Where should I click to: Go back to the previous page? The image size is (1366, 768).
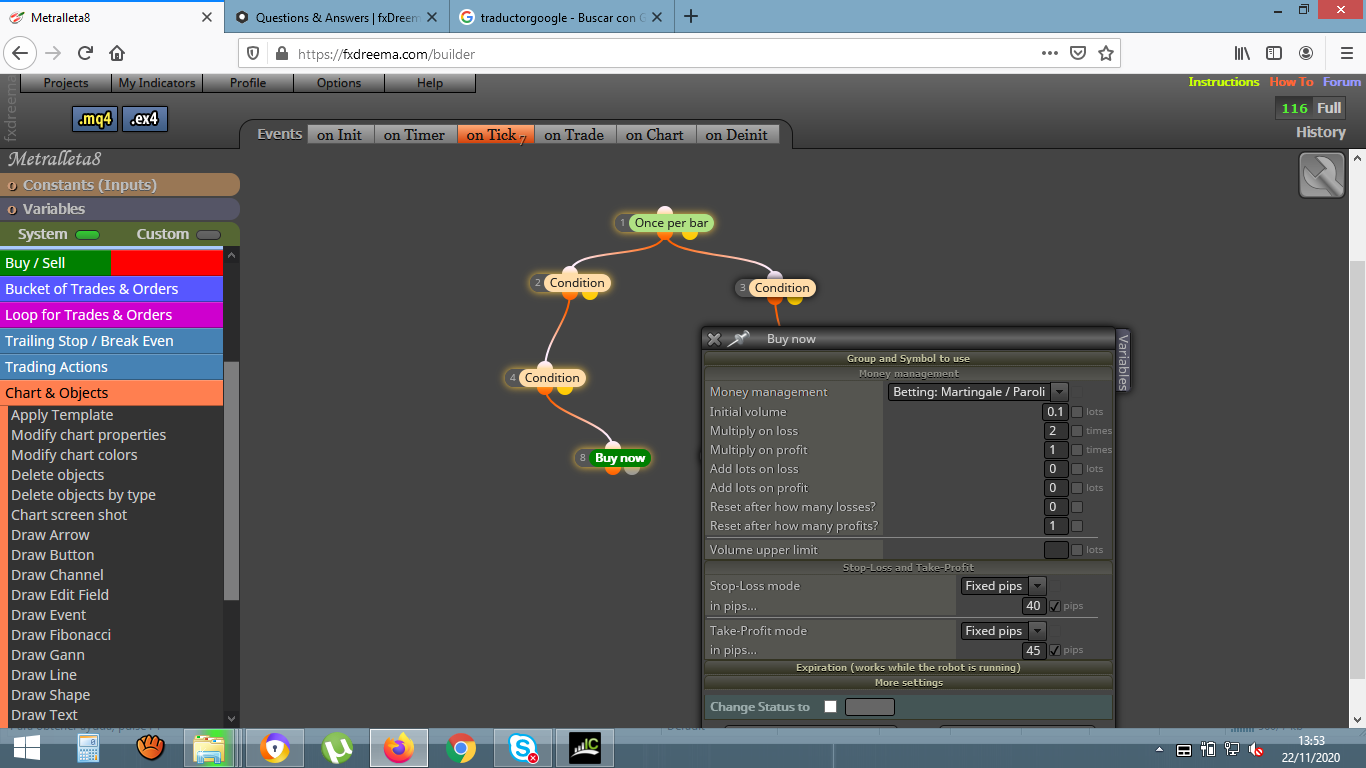pyautogui.click(x=20, y=53)
